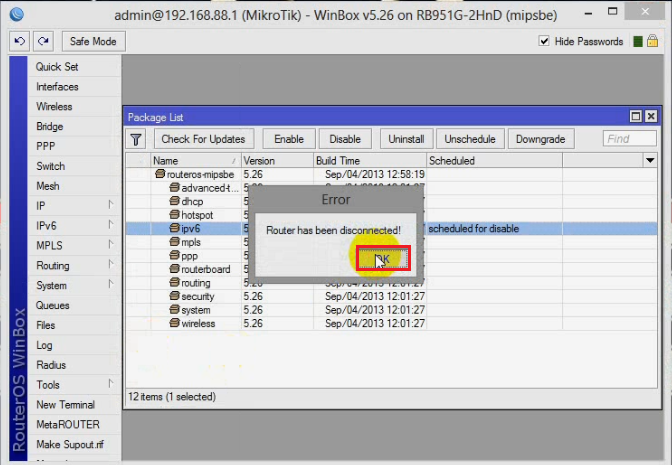Open the Switch menu

point(51,166)
